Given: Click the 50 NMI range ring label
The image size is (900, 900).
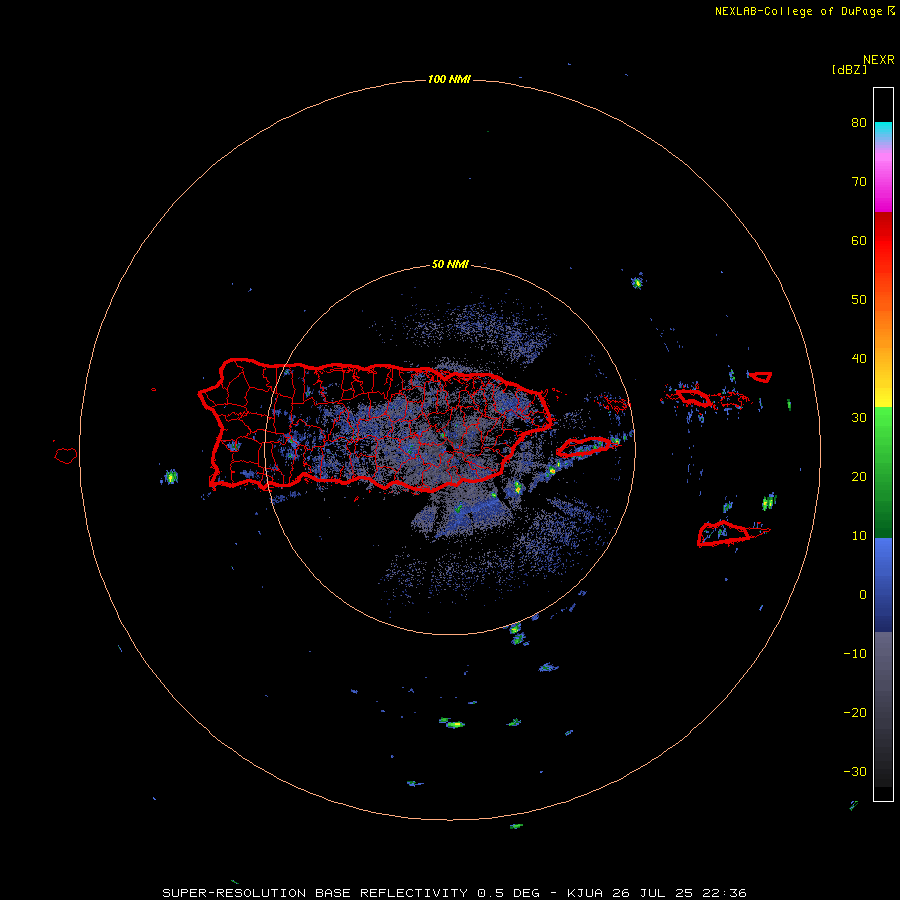Looking at the screenshot, I should (450, 265).
